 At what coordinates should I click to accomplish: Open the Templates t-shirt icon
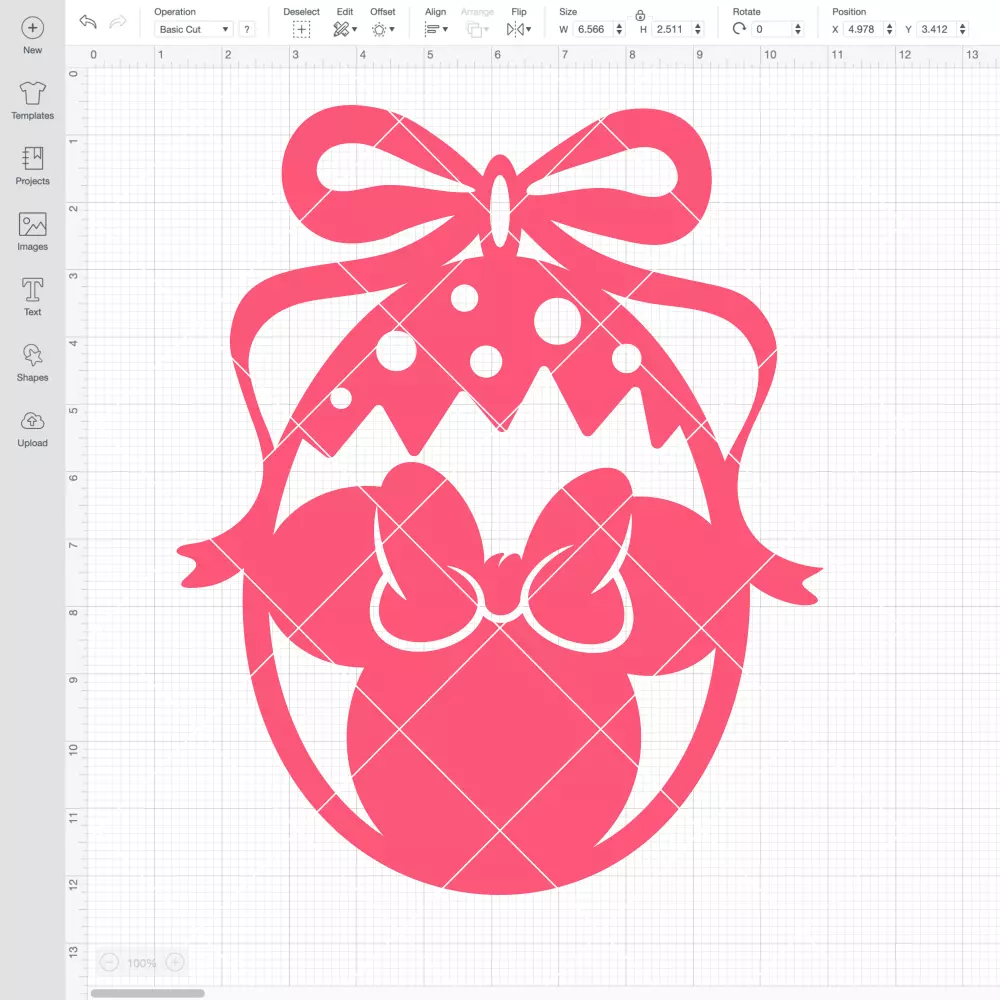point(33,94)
